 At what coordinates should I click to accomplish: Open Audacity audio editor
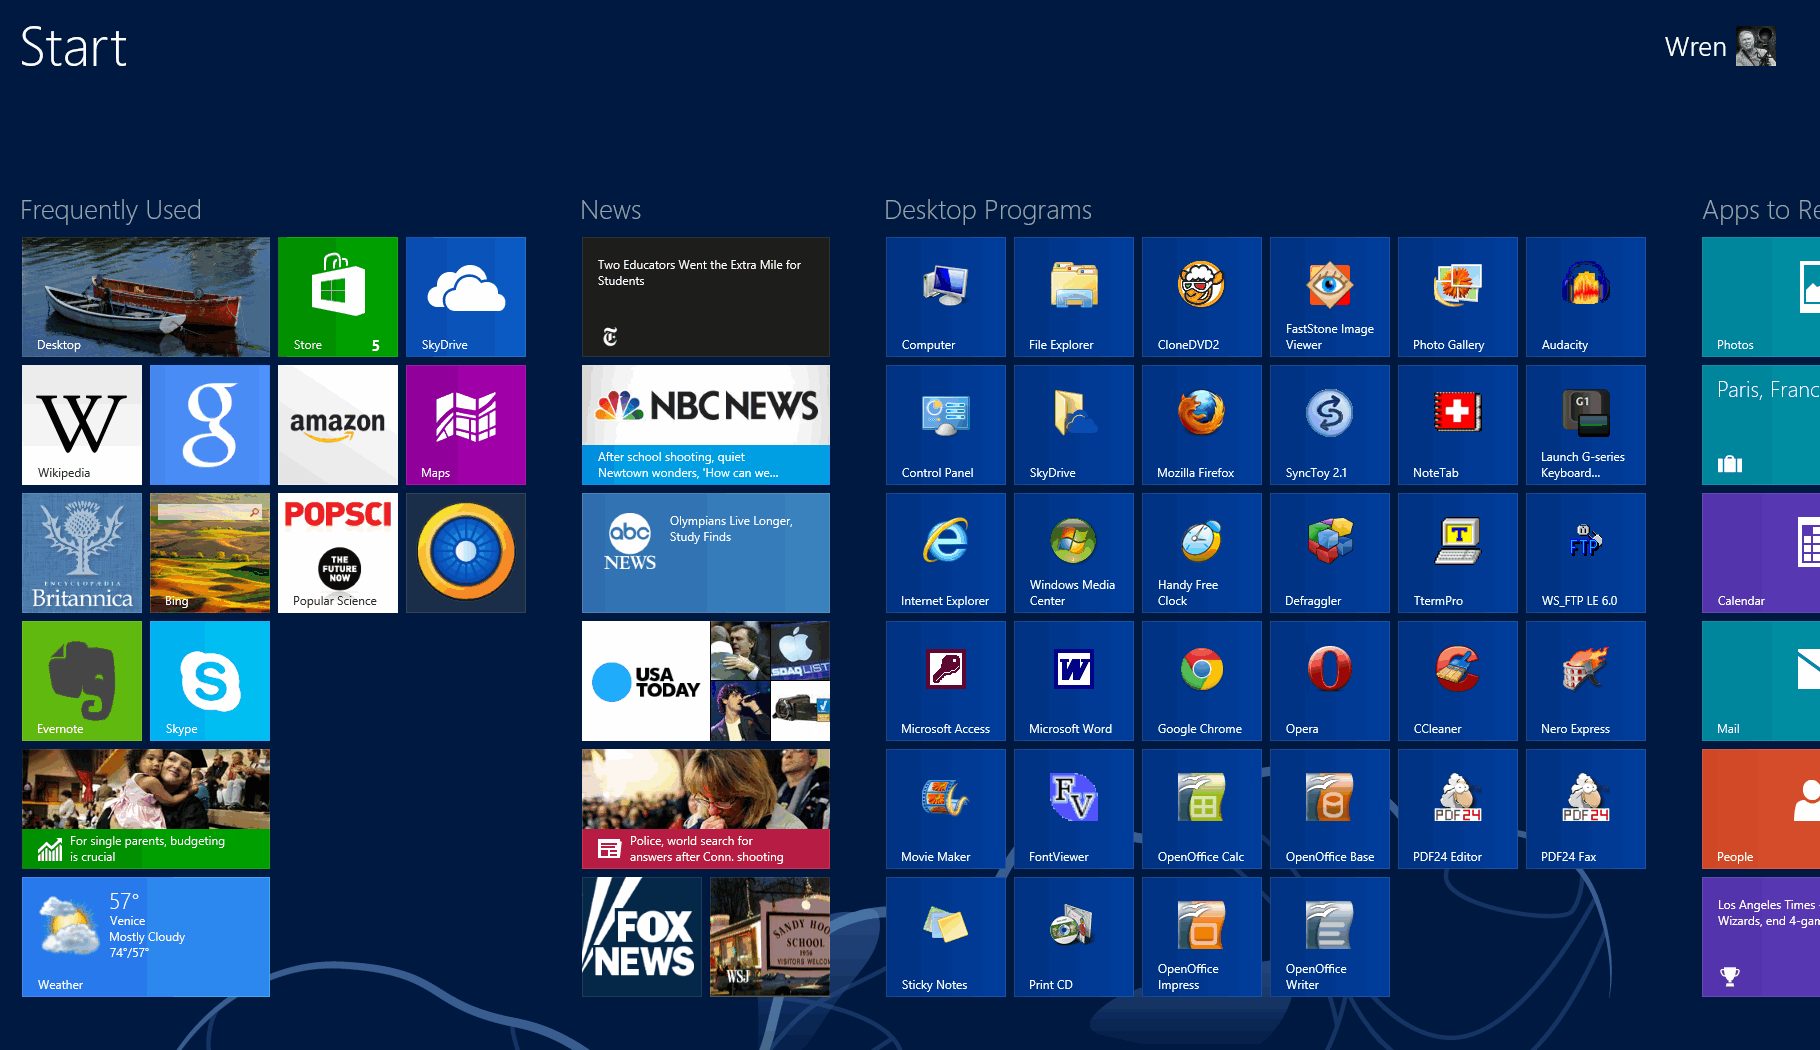(x=1586, y=297)
